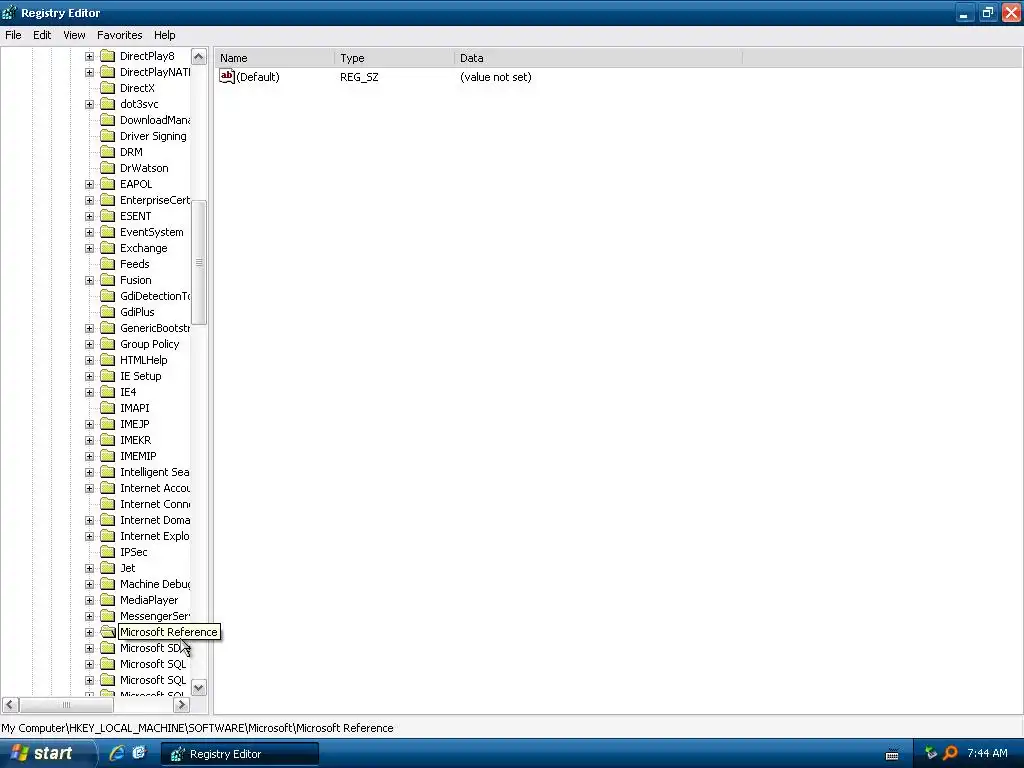Select the MessengerSer key
Screen dimensions: 1024x768
point(155,616)
